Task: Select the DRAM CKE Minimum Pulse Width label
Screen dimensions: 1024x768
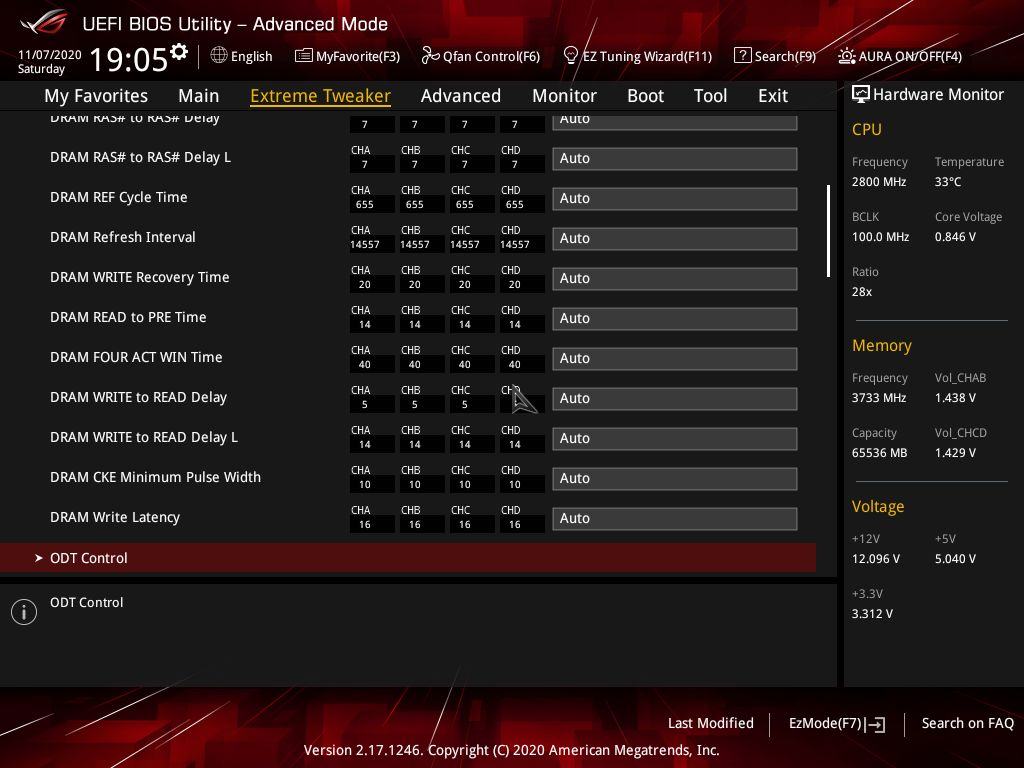Action: pyautogui.click(x=155, y=477)
